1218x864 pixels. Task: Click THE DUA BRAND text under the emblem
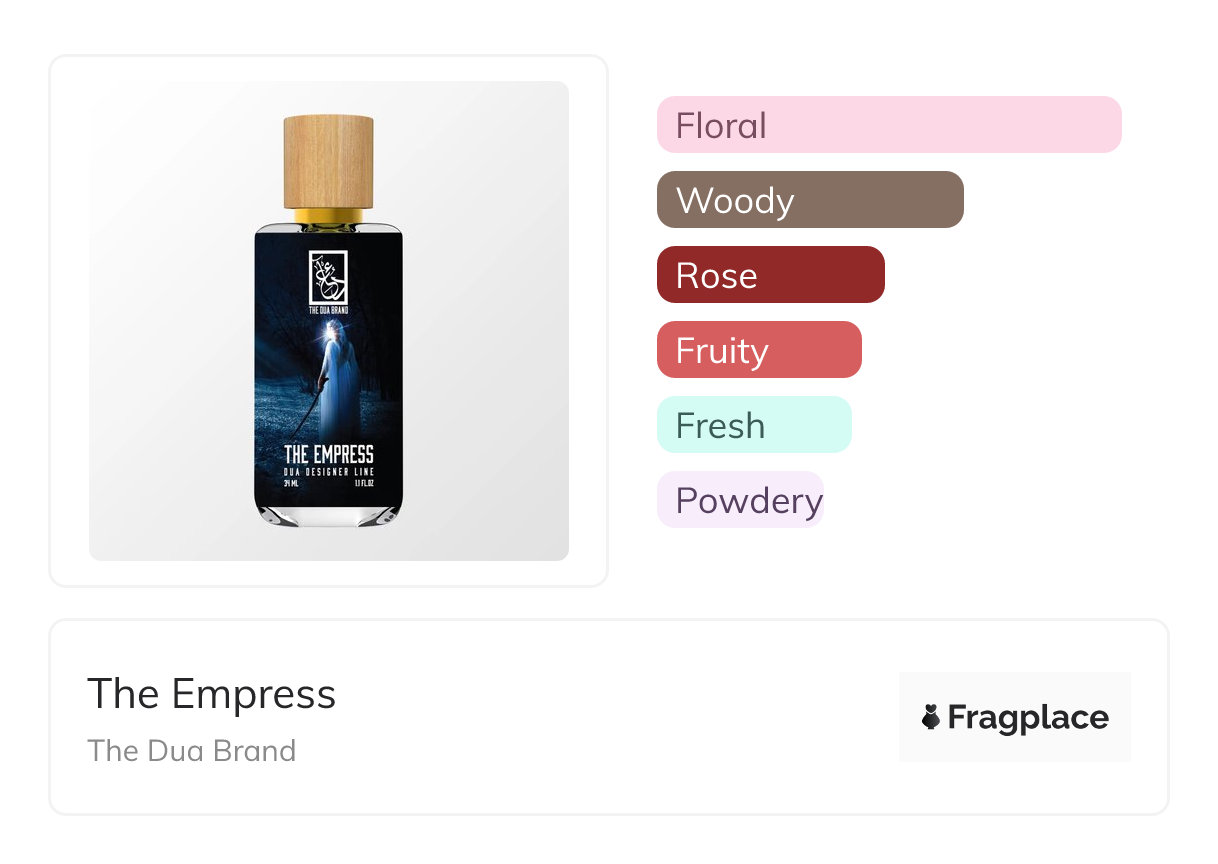[328, 311]
